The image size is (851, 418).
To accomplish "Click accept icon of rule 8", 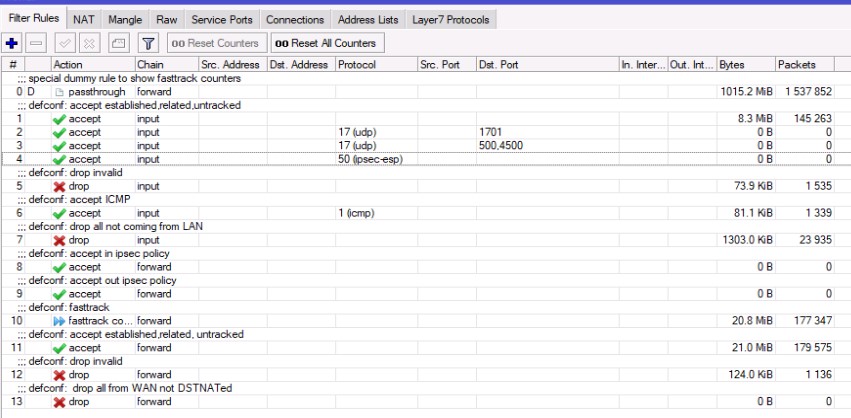I will [60, 268].
